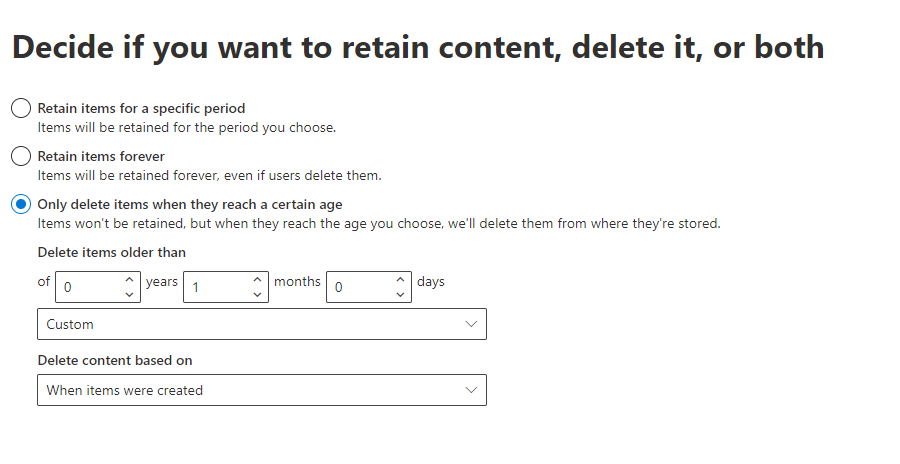The height and width of the screenshot is (464, 900).
Task: Click into the days number field
Action: 359,287
